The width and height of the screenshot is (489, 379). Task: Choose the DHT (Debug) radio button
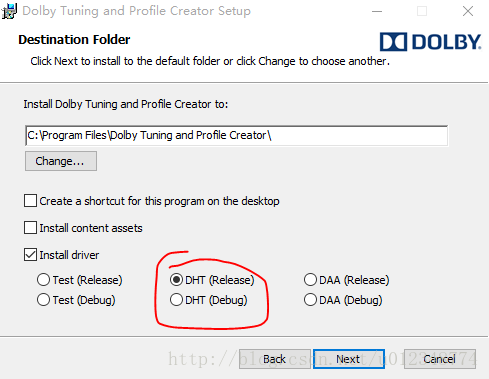click(x=176, y=300)
